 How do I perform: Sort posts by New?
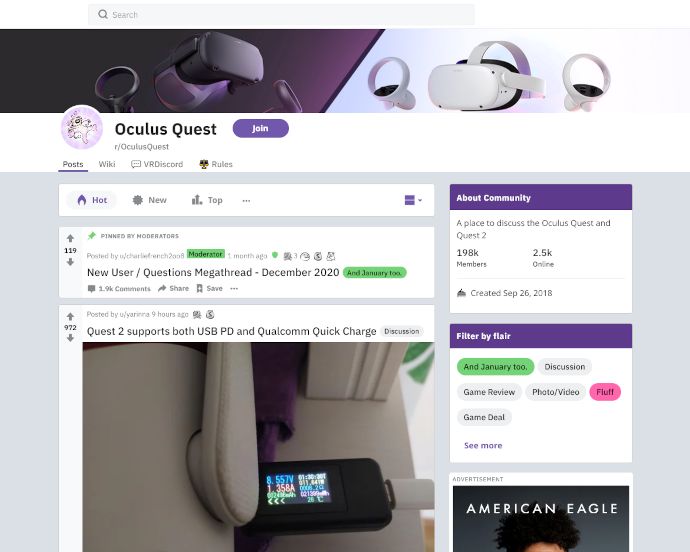150,200
